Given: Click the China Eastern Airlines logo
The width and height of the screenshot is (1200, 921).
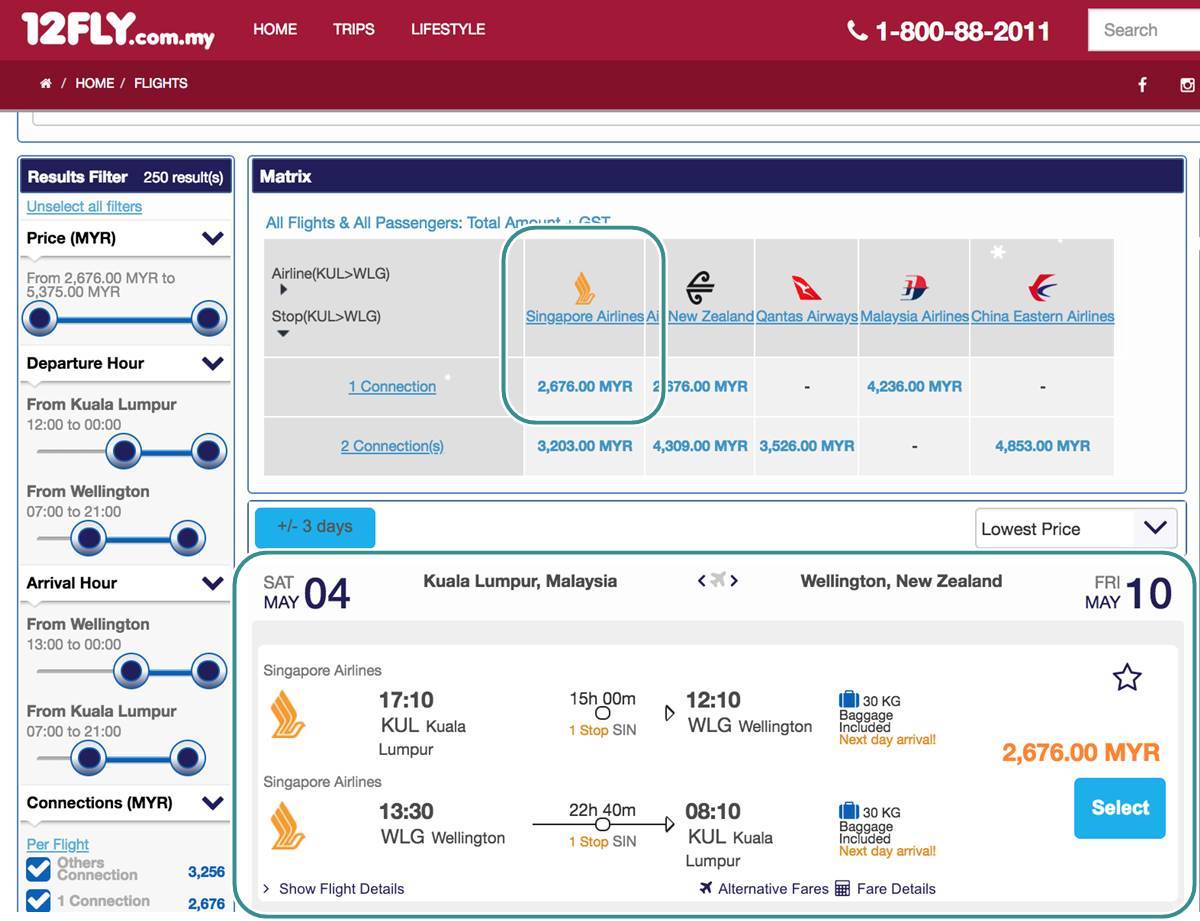Looking at the screenshot, I should [x=1042, y=288].
